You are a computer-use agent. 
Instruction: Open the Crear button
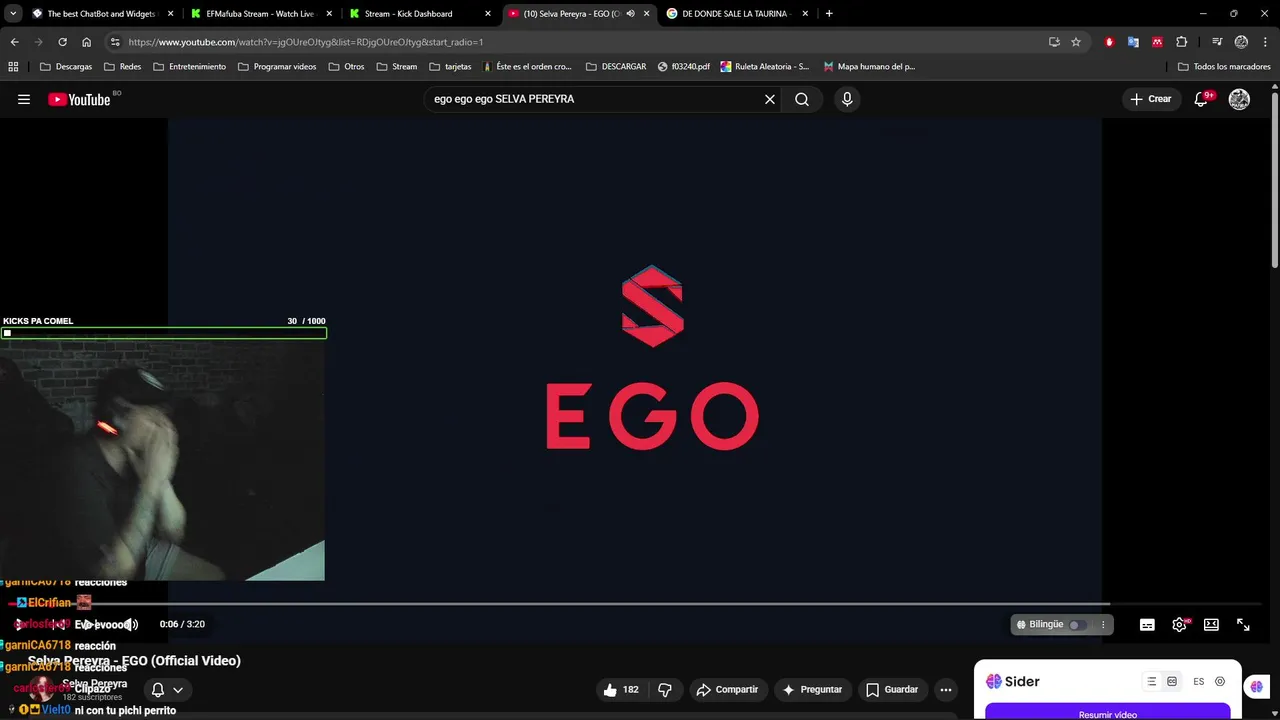(x=1151, y=99)
